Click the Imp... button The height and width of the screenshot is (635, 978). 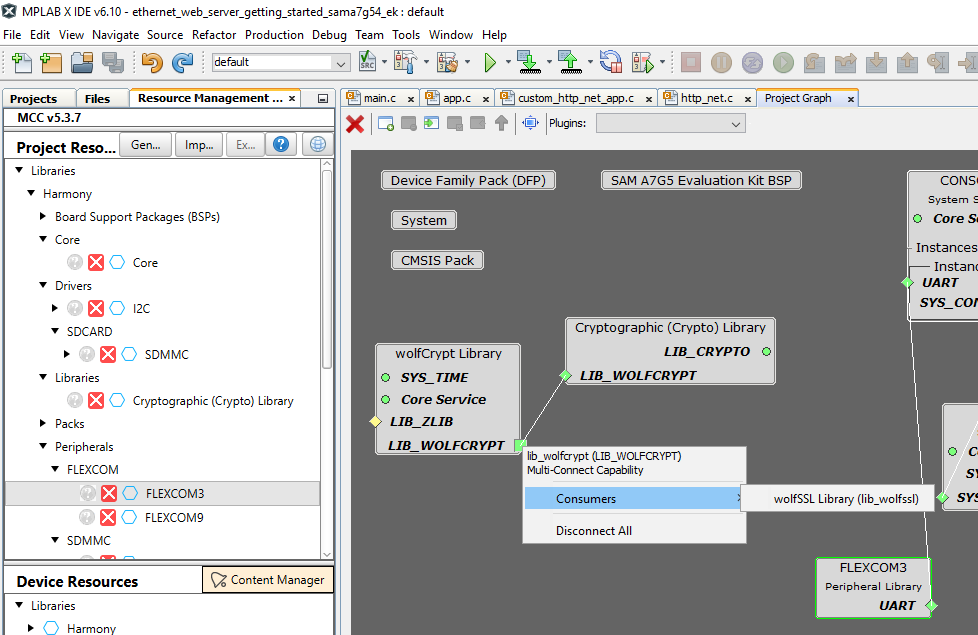pyautogui.click(x=199, y=145)
